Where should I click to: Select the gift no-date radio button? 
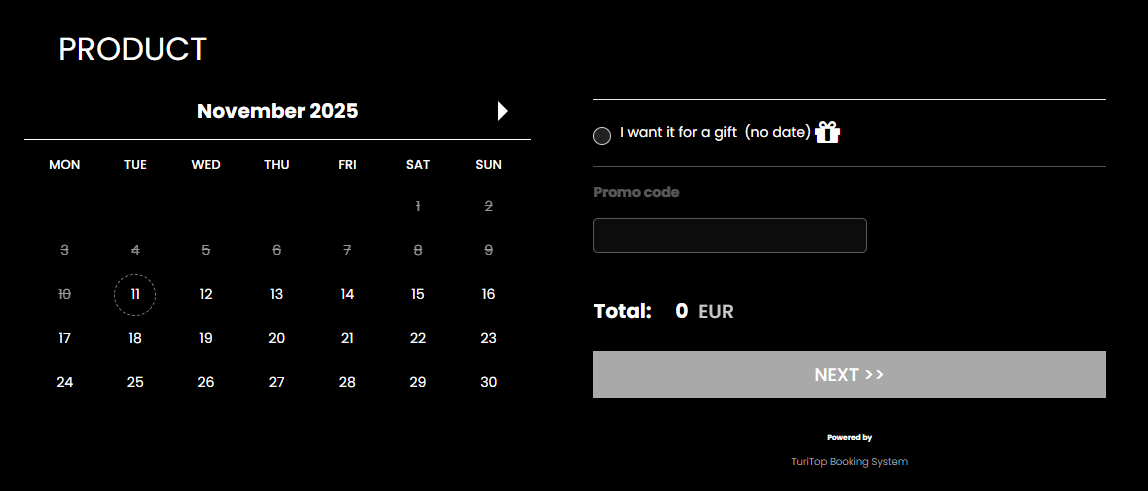tap(602, 136)
